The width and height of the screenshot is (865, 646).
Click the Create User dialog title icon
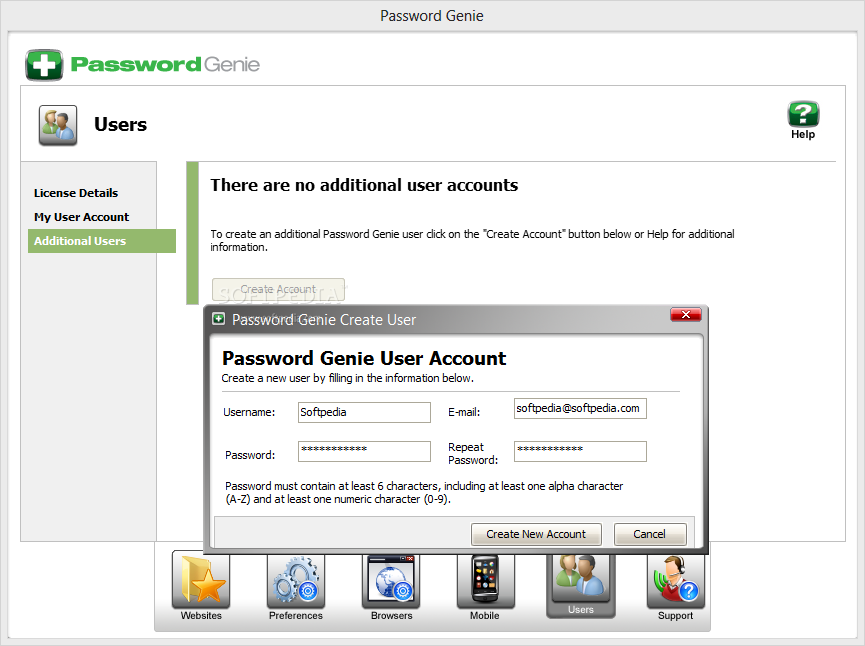[219, 319]
